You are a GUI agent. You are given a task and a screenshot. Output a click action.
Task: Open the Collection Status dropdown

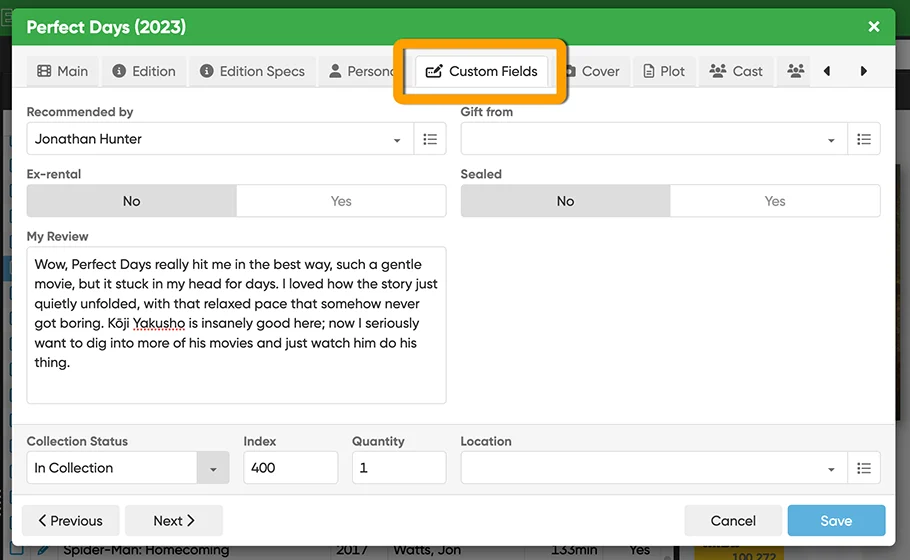tap(212, 468)
